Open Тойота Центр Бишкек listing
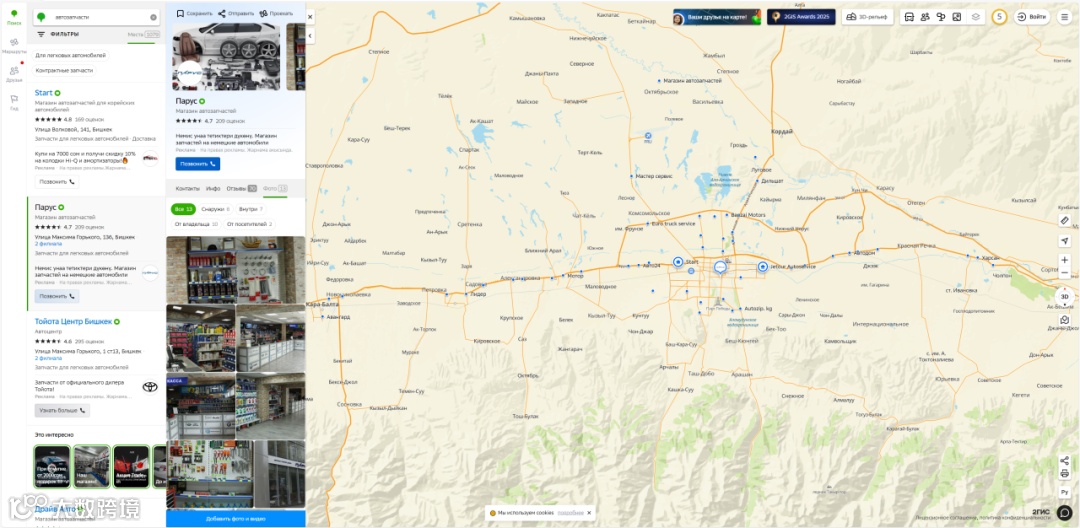Image resolution: width=1080 pixels, height=528 pixels. (x=73, y=321)
